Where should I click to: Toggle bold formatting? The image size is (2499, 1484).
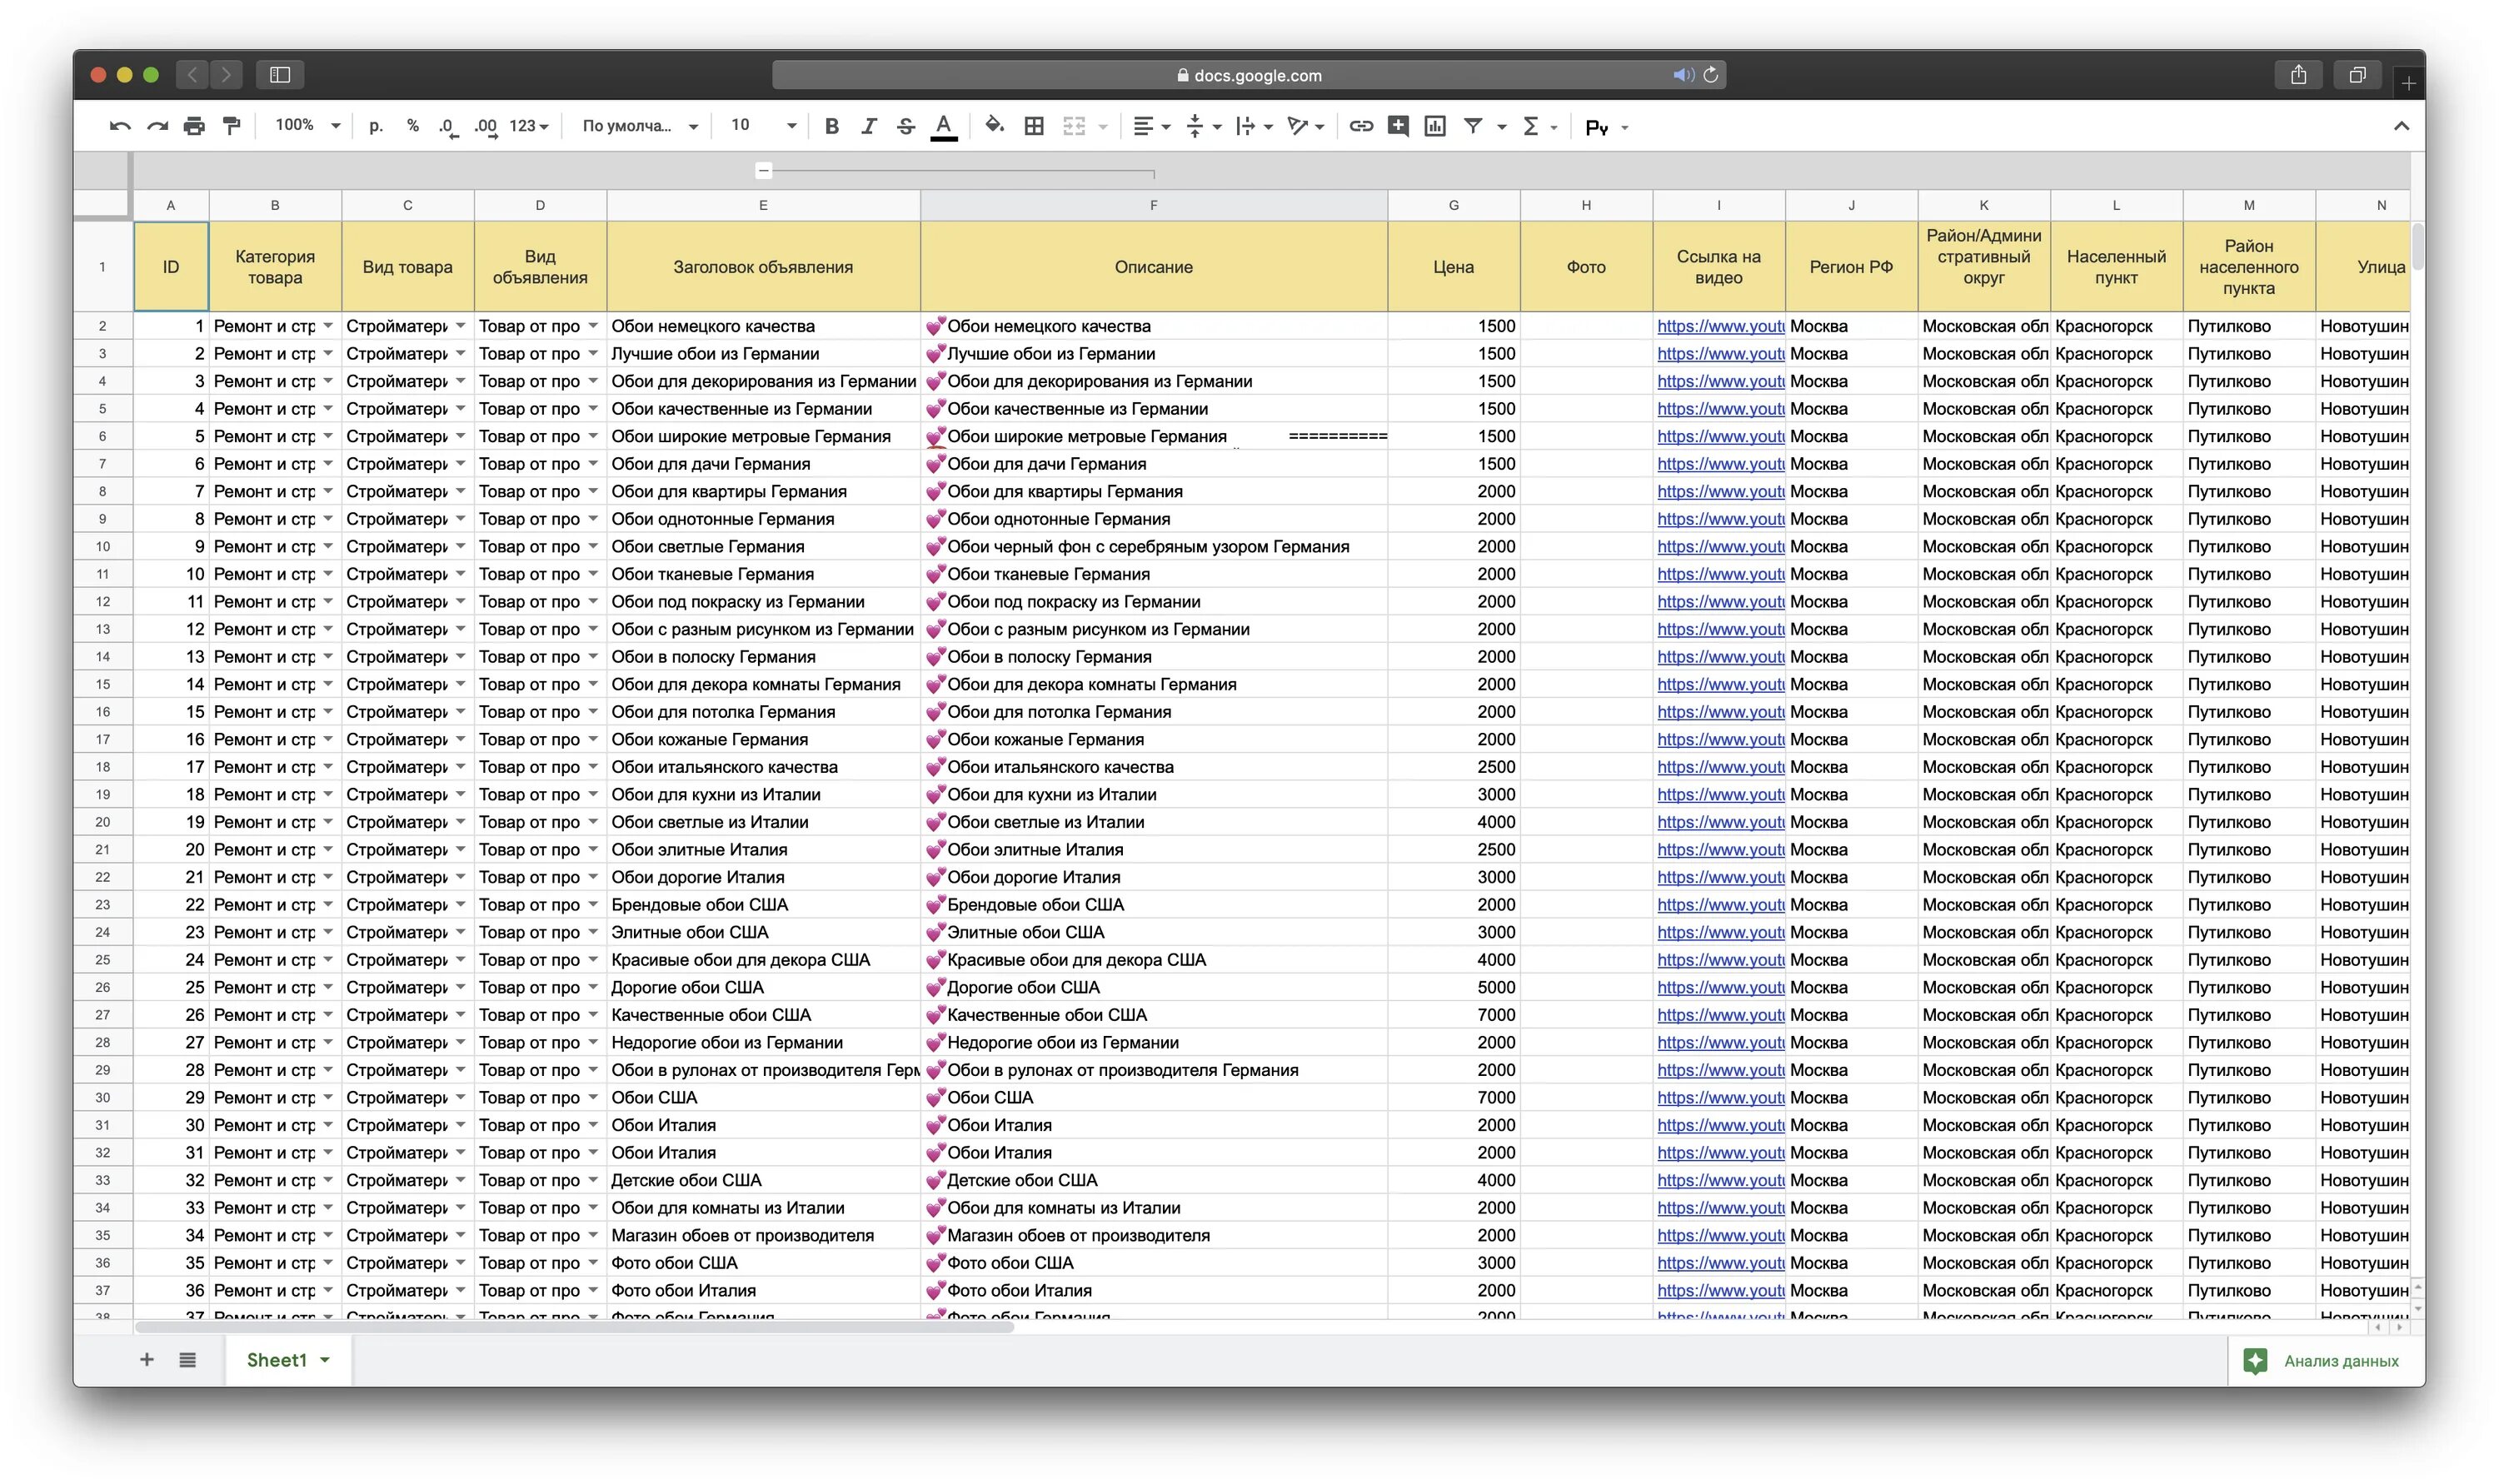(x=831, y=126)
